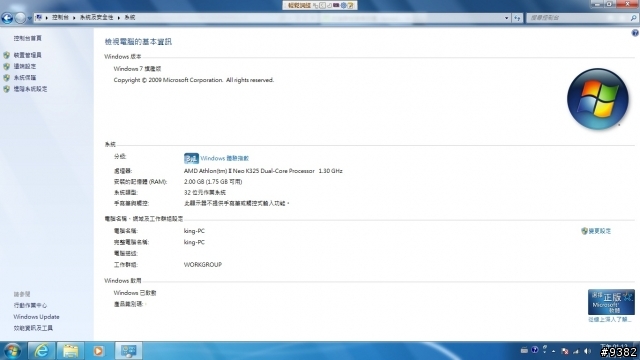Select 控制台 in the breadcrumb path
Screen dimensions: 640x360
point(60,18)
